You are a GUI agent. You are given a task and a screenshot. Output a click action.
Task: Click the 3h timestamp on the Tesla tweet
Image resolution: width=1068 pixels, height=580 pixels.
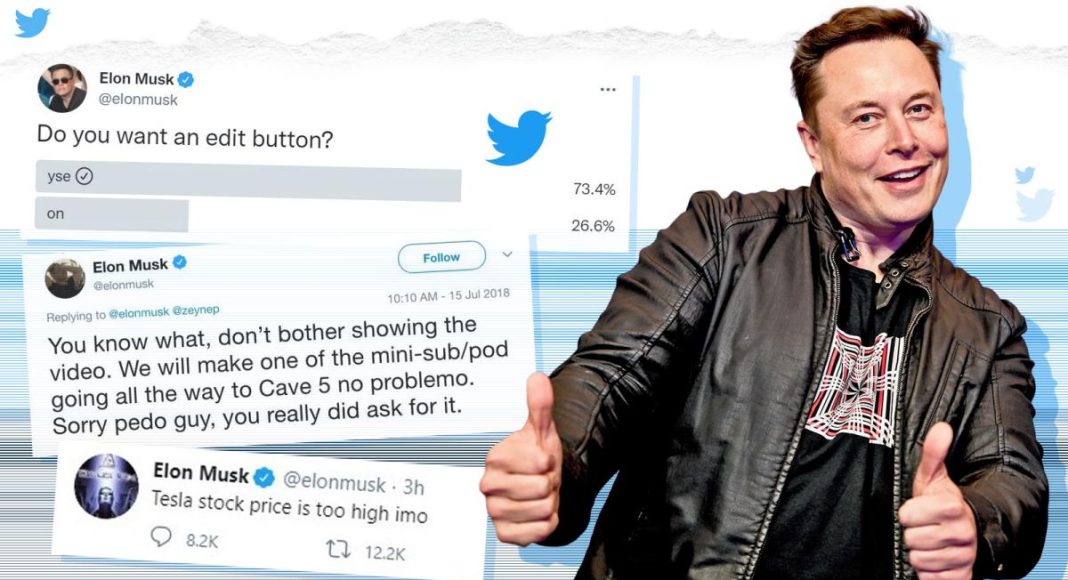point(413,487)
